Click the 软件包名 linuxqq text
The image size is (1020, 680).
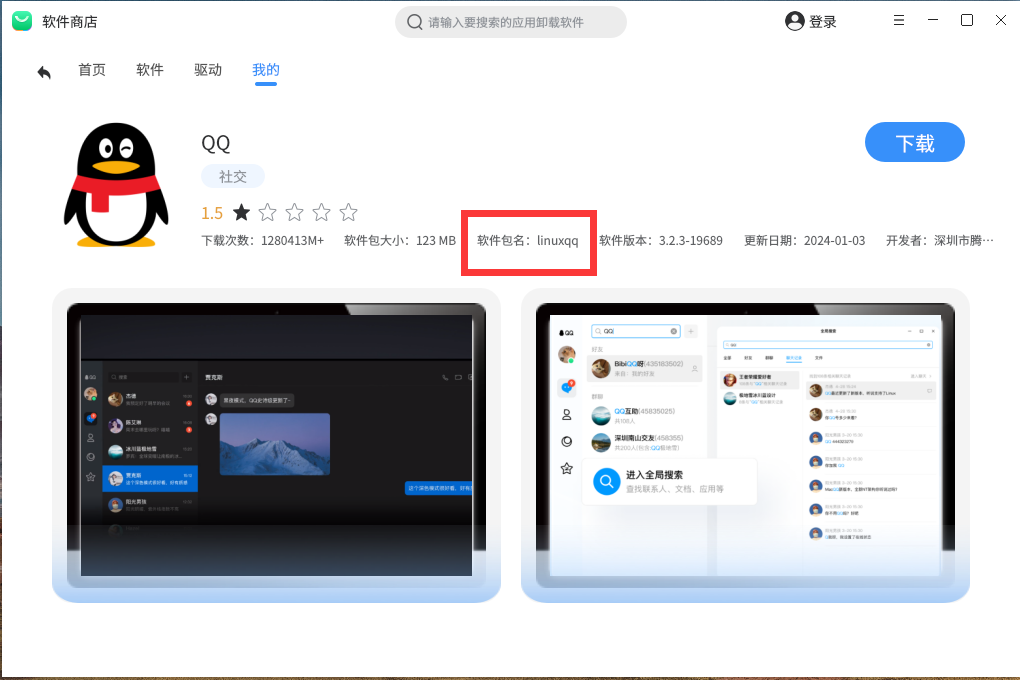528,241
